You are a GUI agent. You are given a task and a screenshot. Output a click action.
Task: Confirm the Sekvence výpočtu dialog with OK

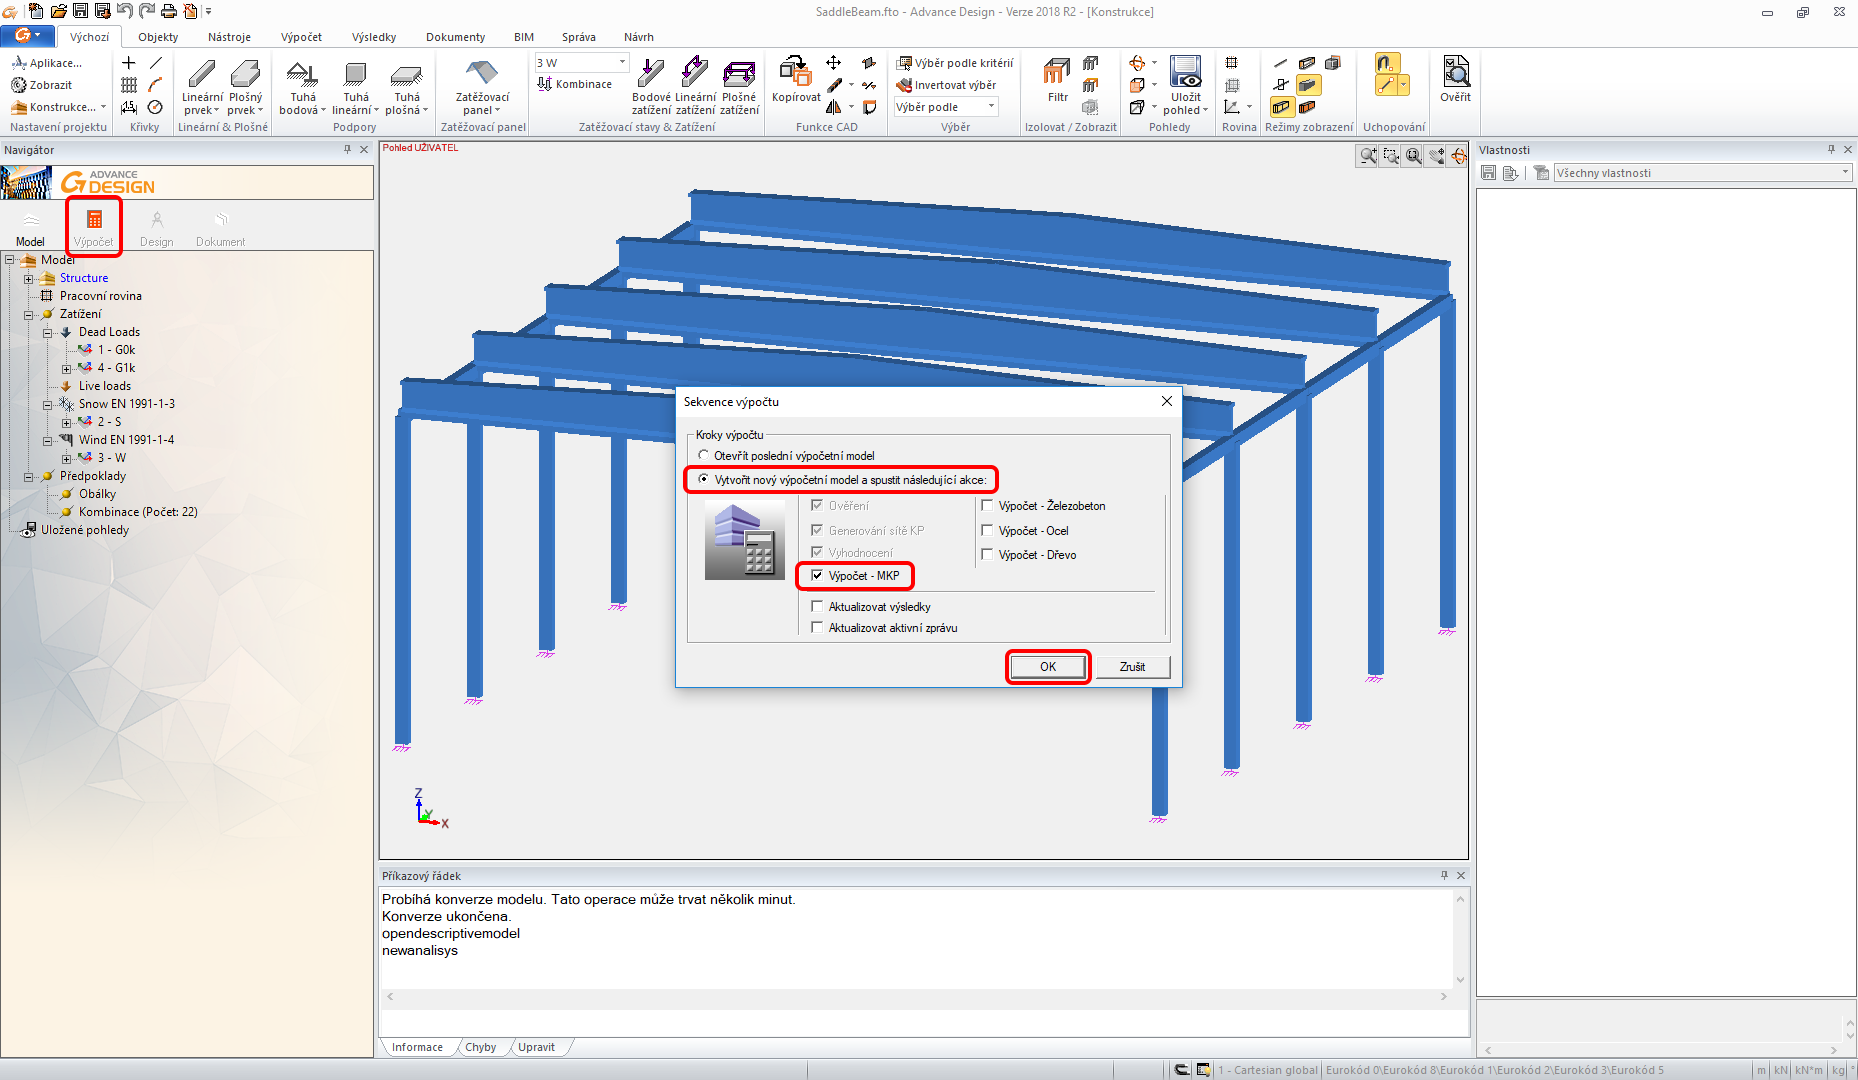click(x=1047, y=666)
